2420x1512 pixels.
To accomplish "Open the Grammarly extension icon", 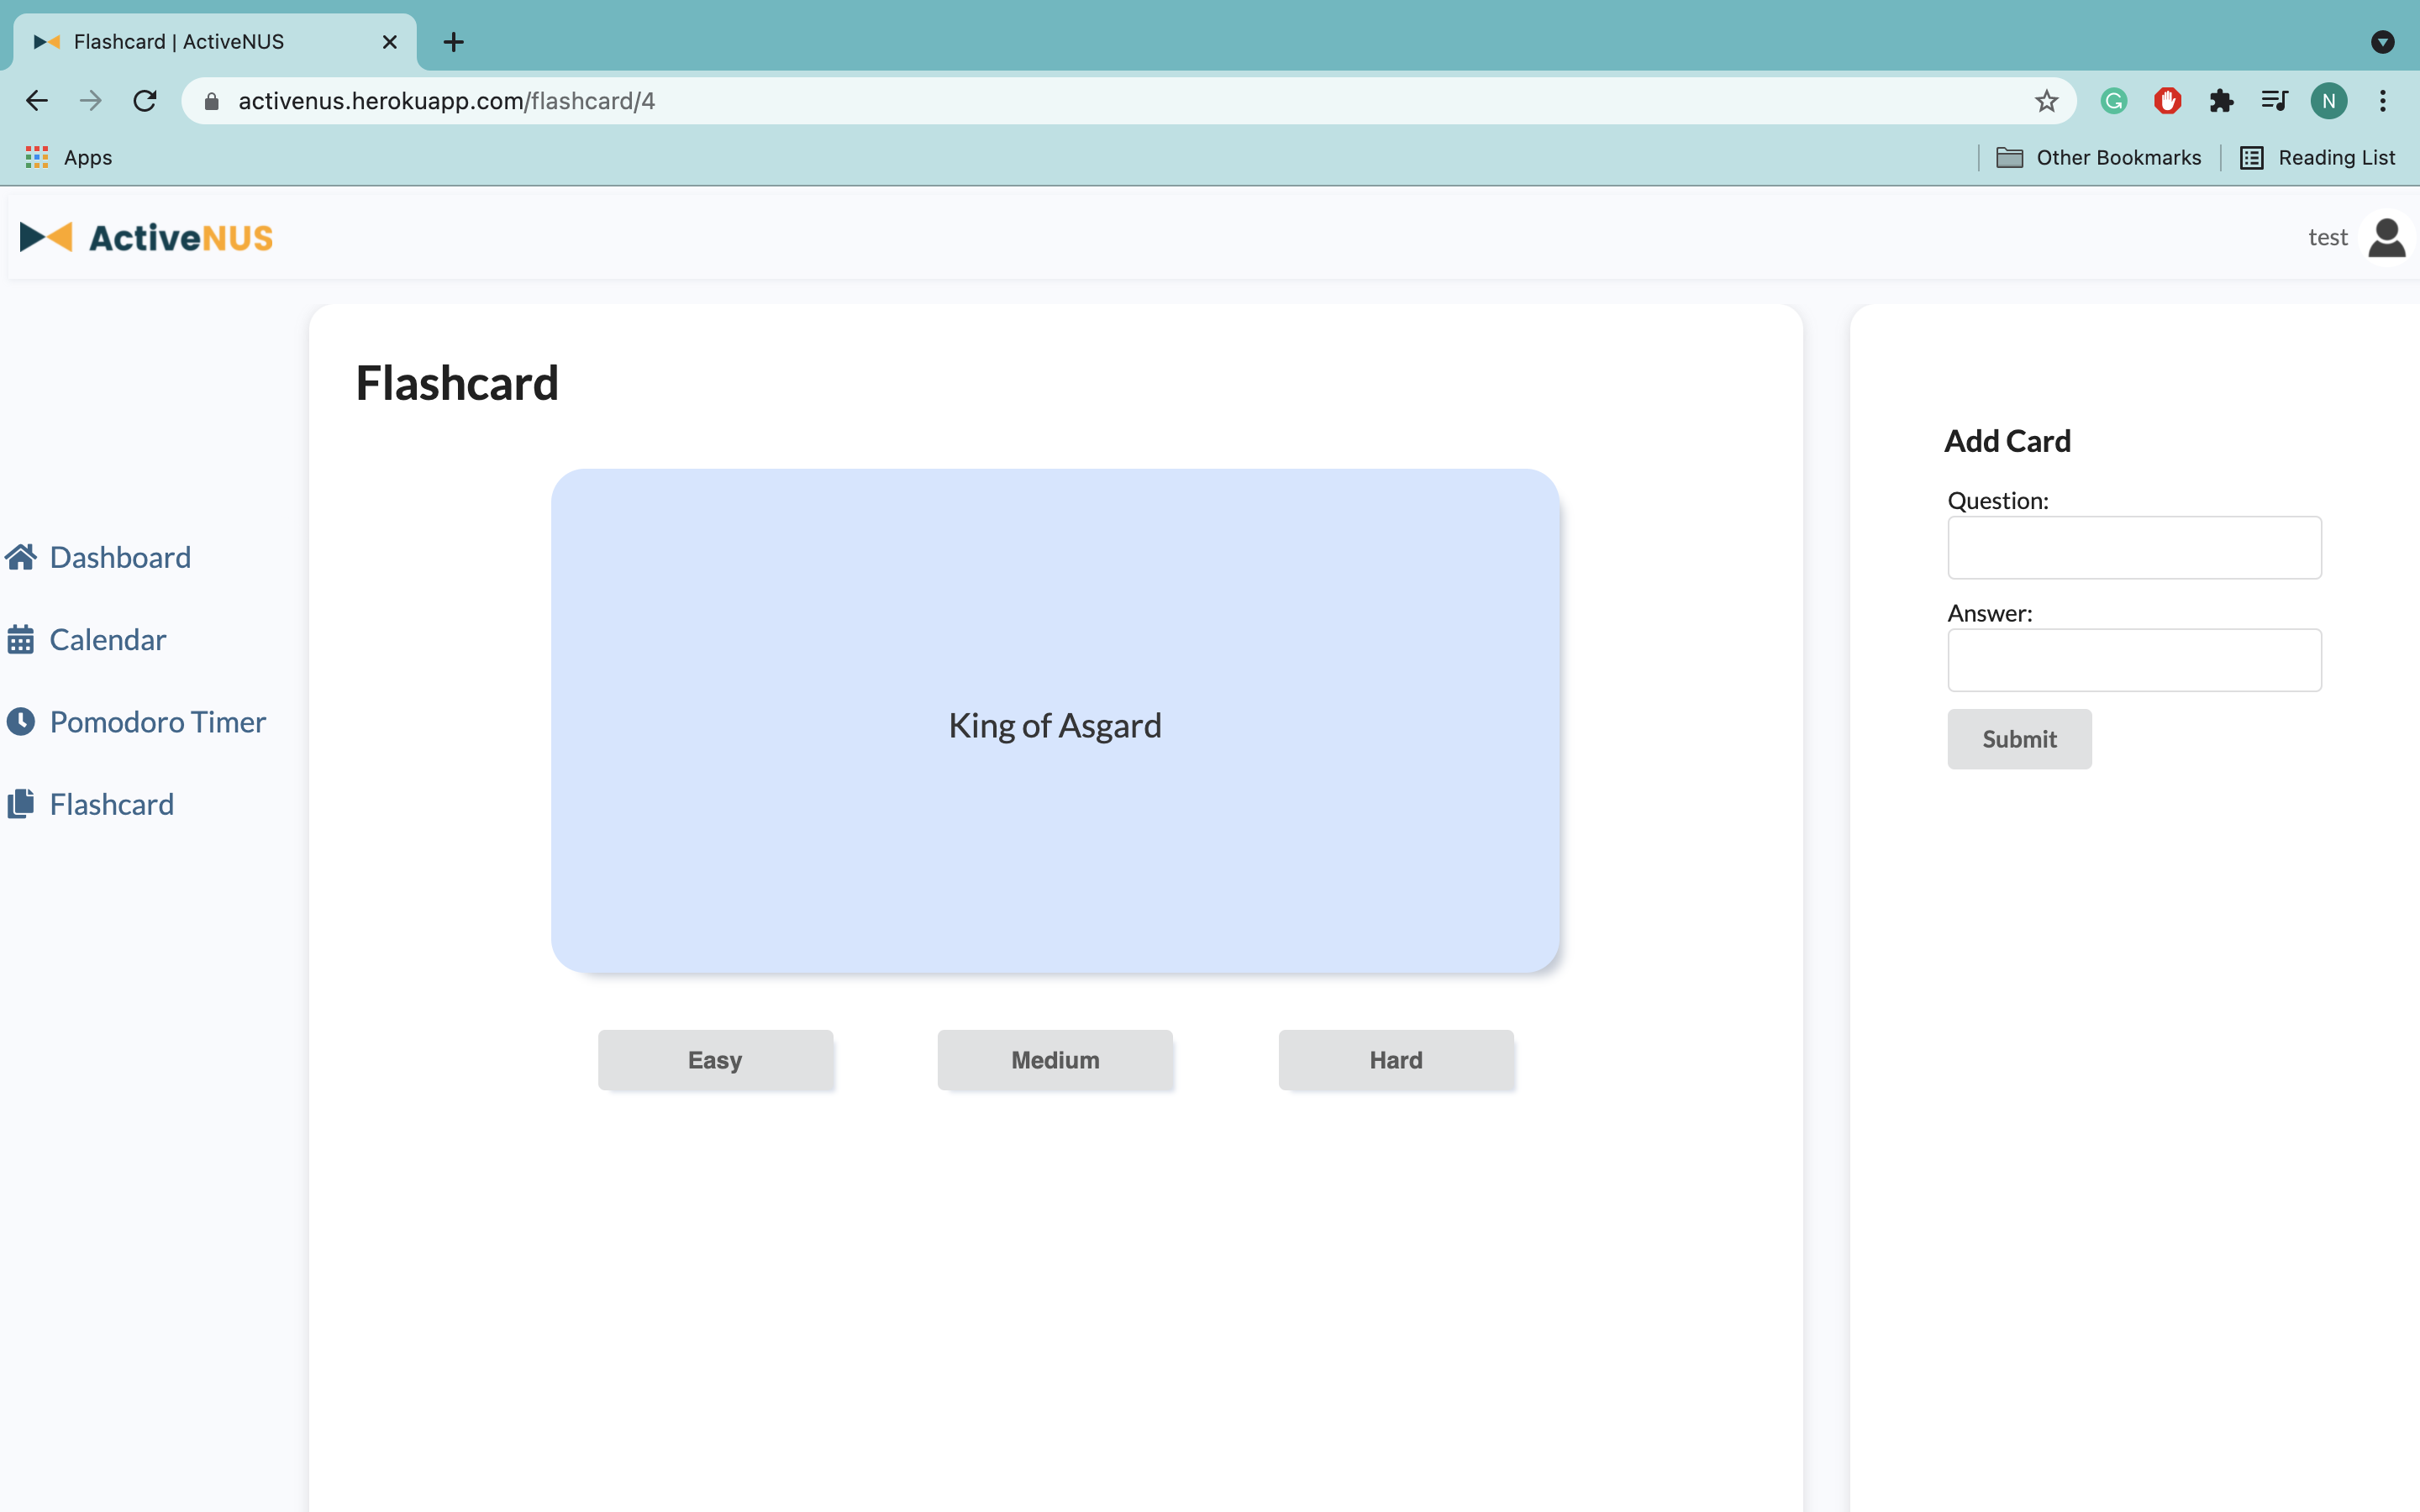I will tap(2113, 101).
